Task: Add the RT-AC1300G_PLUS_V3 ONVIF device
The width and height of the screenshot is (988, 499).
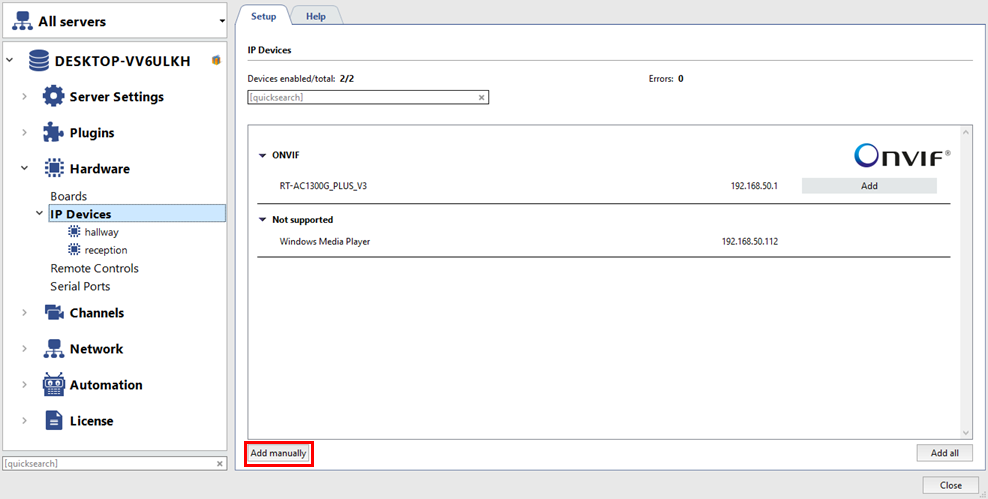Action: (x=868, y=186)
